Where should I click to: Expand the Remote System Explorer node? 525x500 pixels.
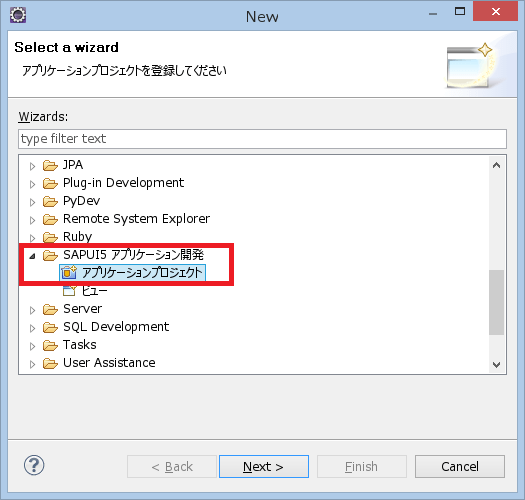[x=32, y=220]
